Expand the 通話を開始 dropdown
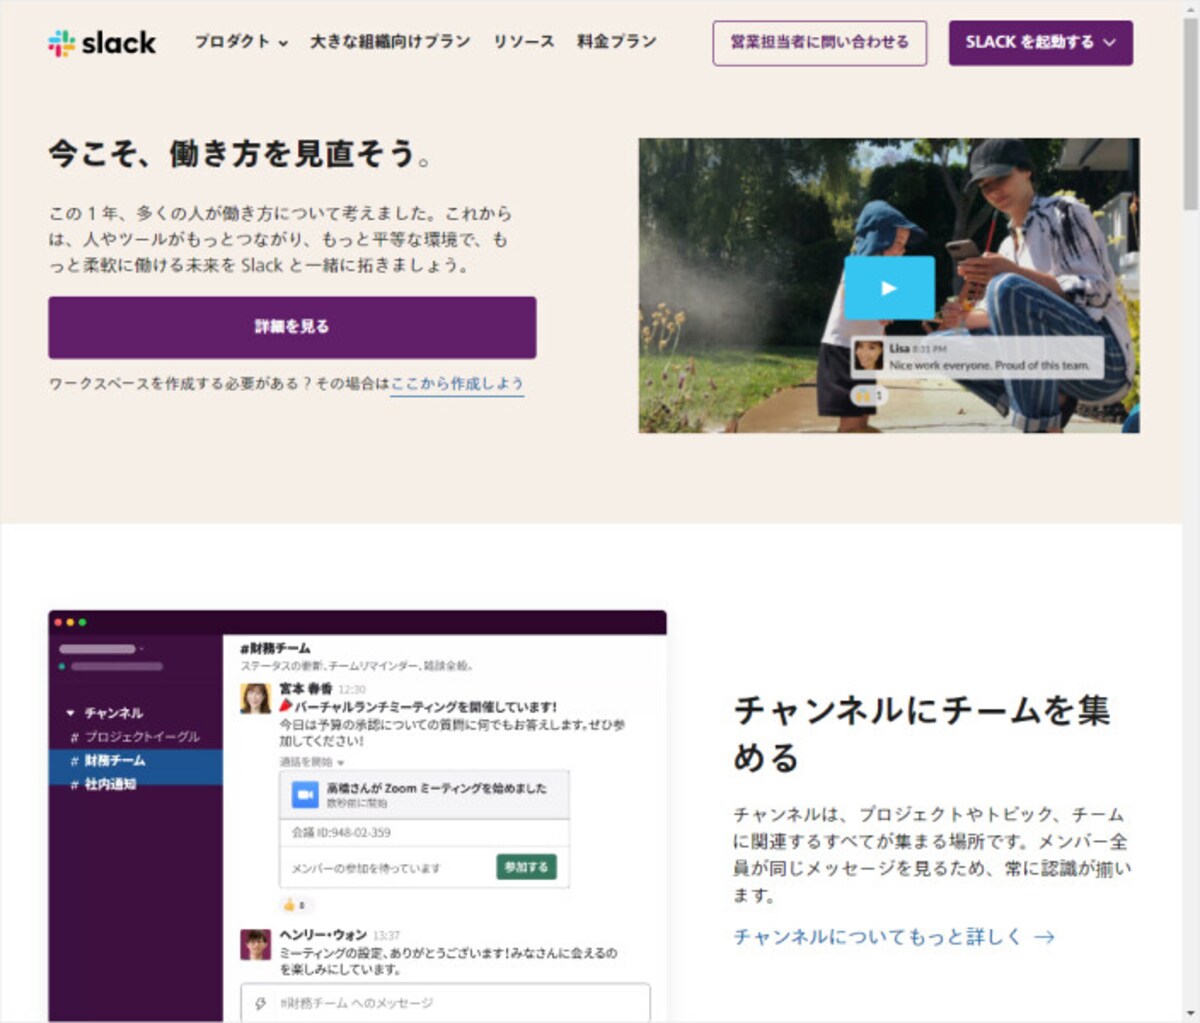 (311, 762)
